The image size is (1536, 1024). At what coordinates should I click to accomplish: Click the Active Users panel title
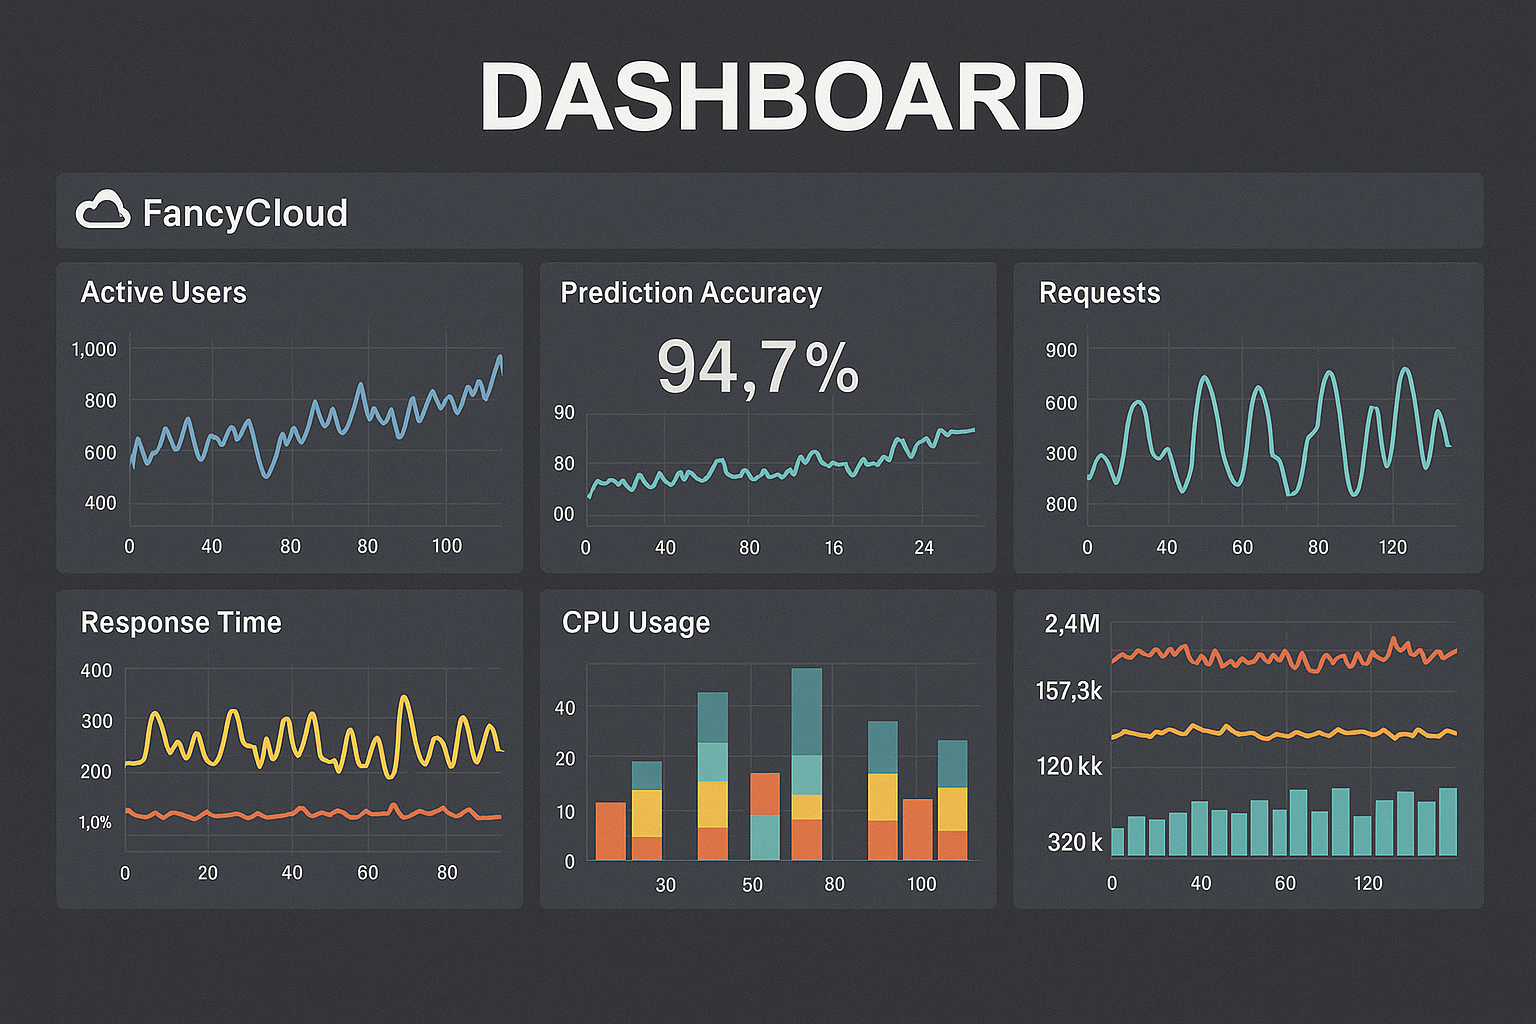coord(163,293)
